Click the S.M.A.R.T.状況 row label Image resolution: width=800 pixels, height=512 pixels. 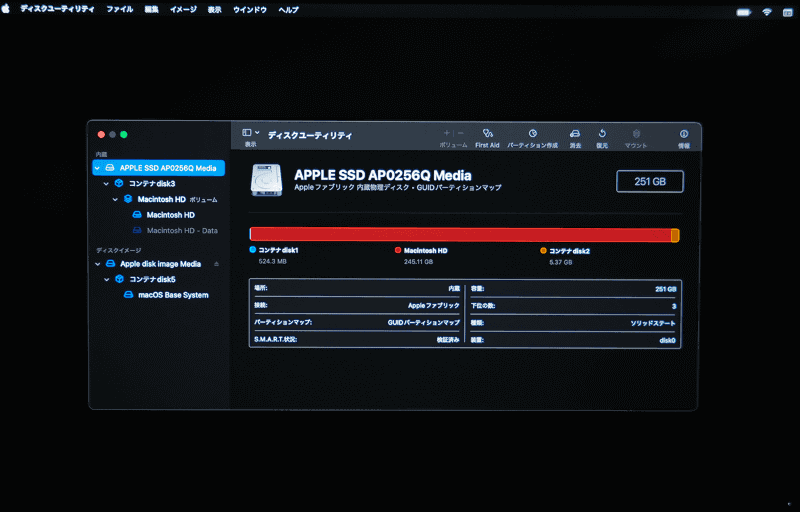(x=276, y=339)
